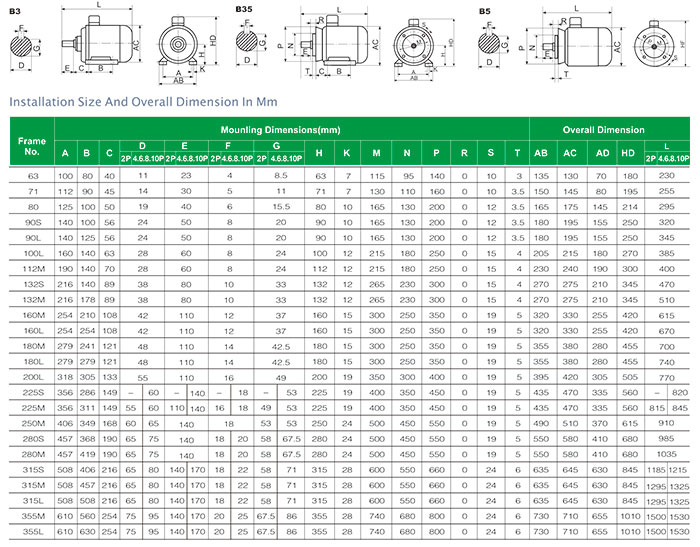
Task: Click L value 1035 in the 280M row
Action: coord(666,454)
